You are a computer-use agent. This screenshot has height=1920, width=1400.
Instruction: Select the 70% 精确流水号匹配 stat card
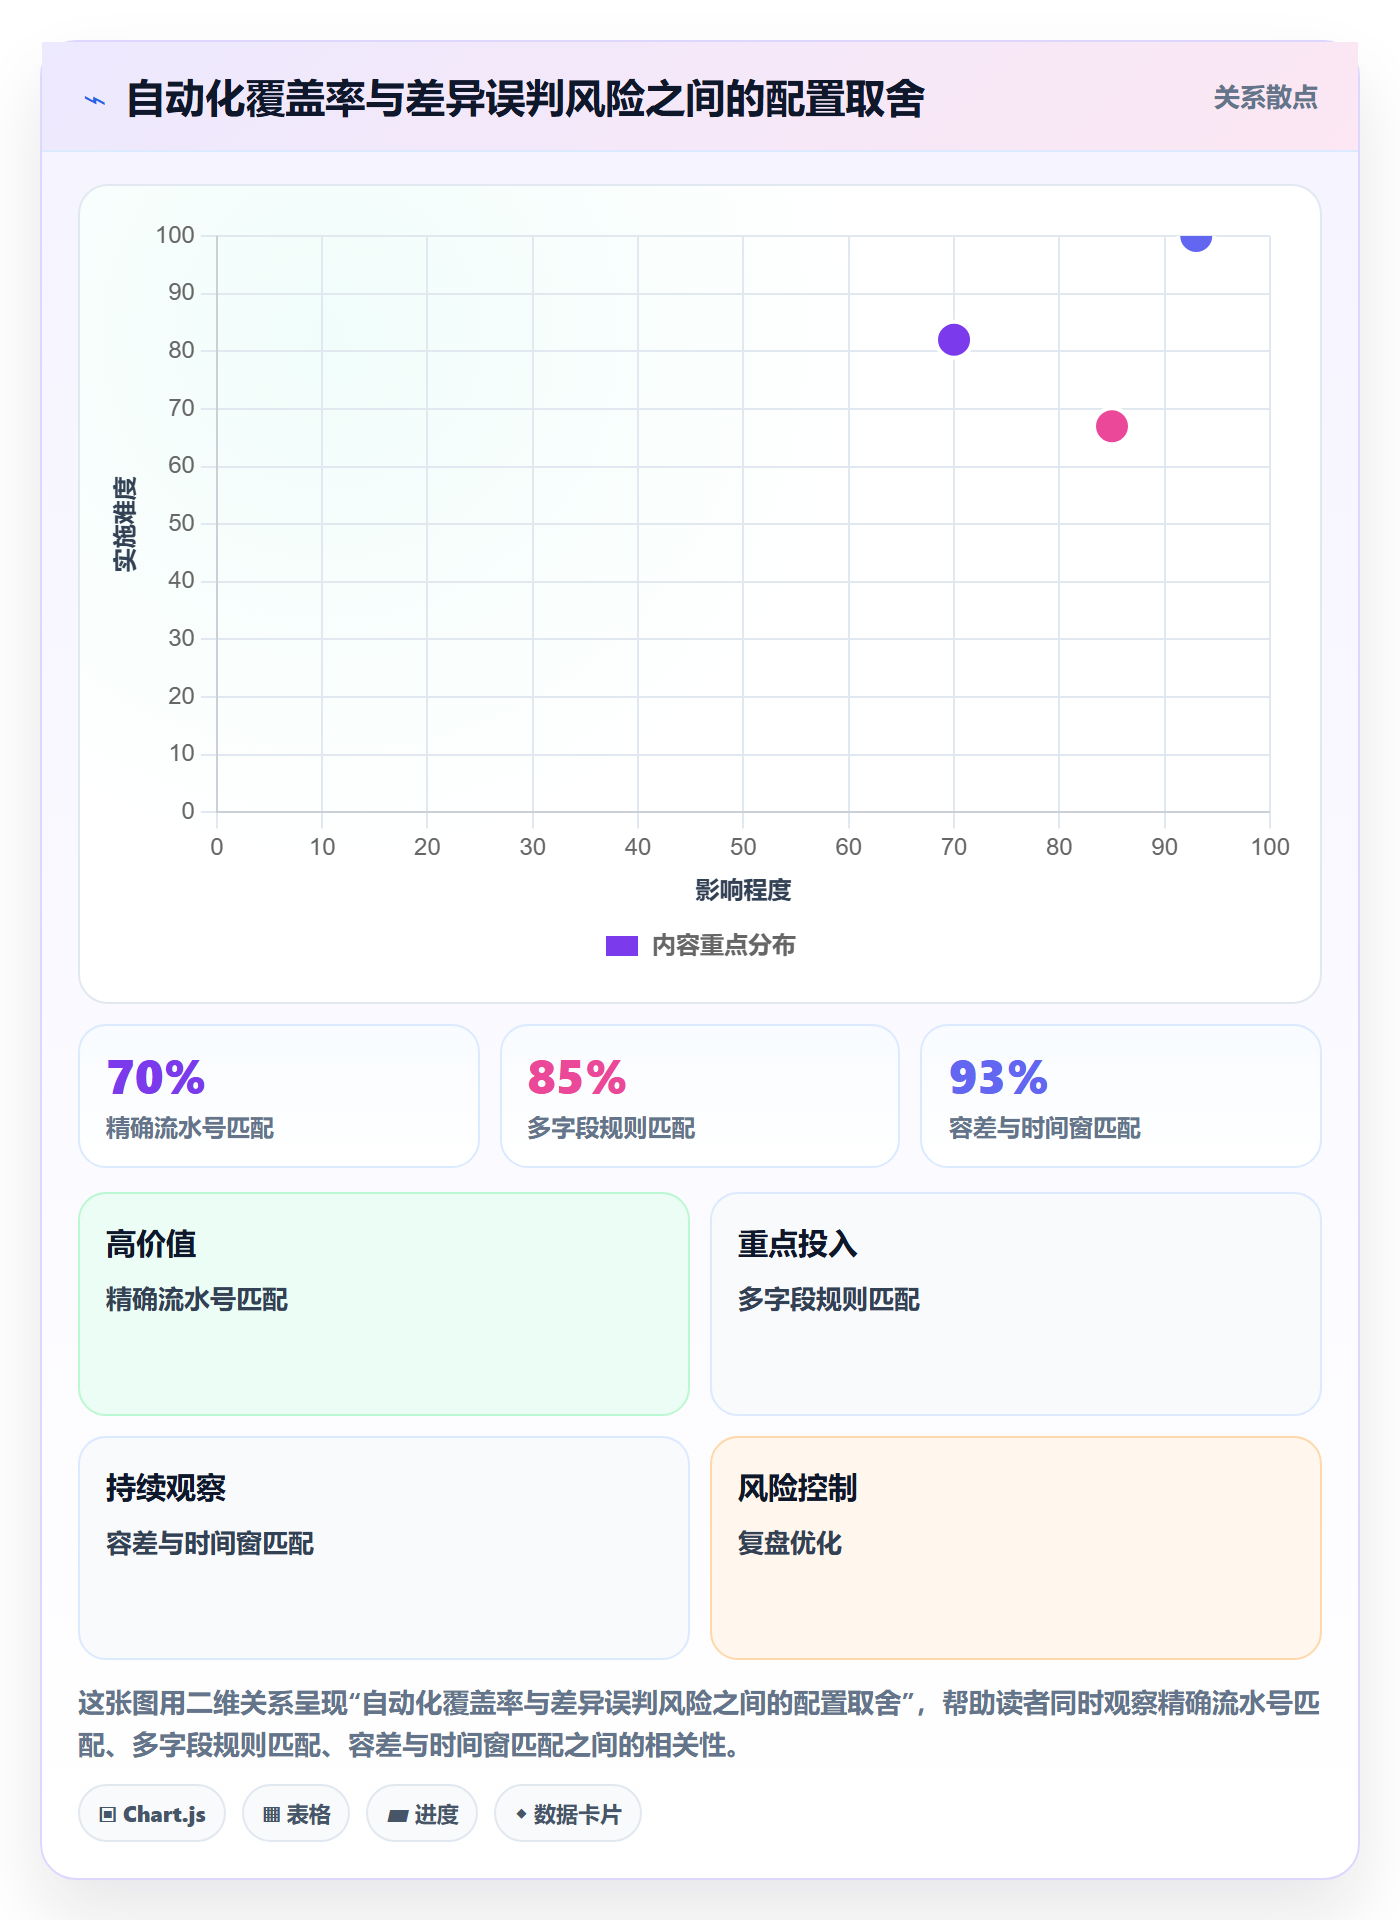(x=279, y=1096)
